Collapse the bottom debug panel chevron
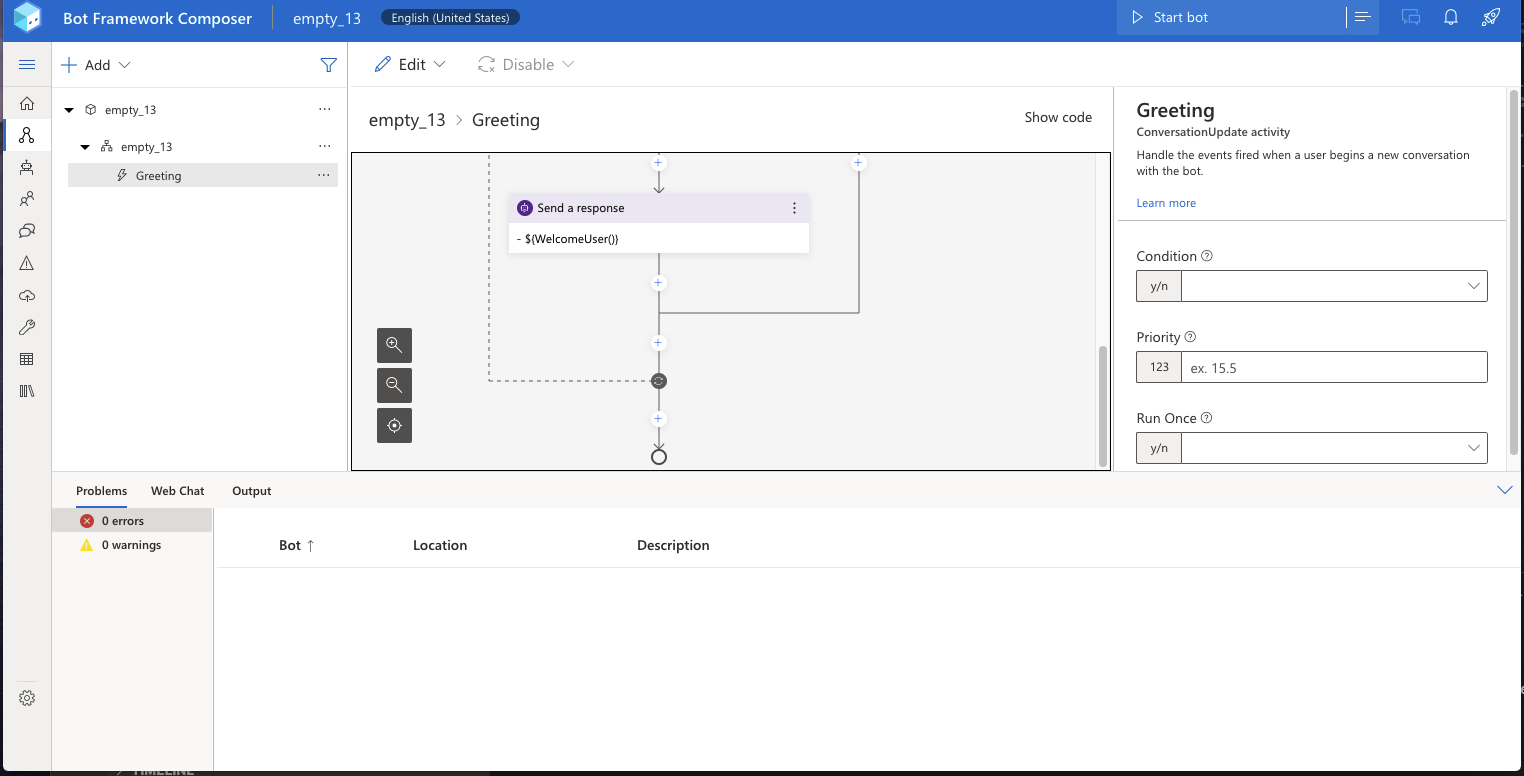The width and height of the screenshot is (1524, 776). pyautogui.click(x=1505, y=490)
